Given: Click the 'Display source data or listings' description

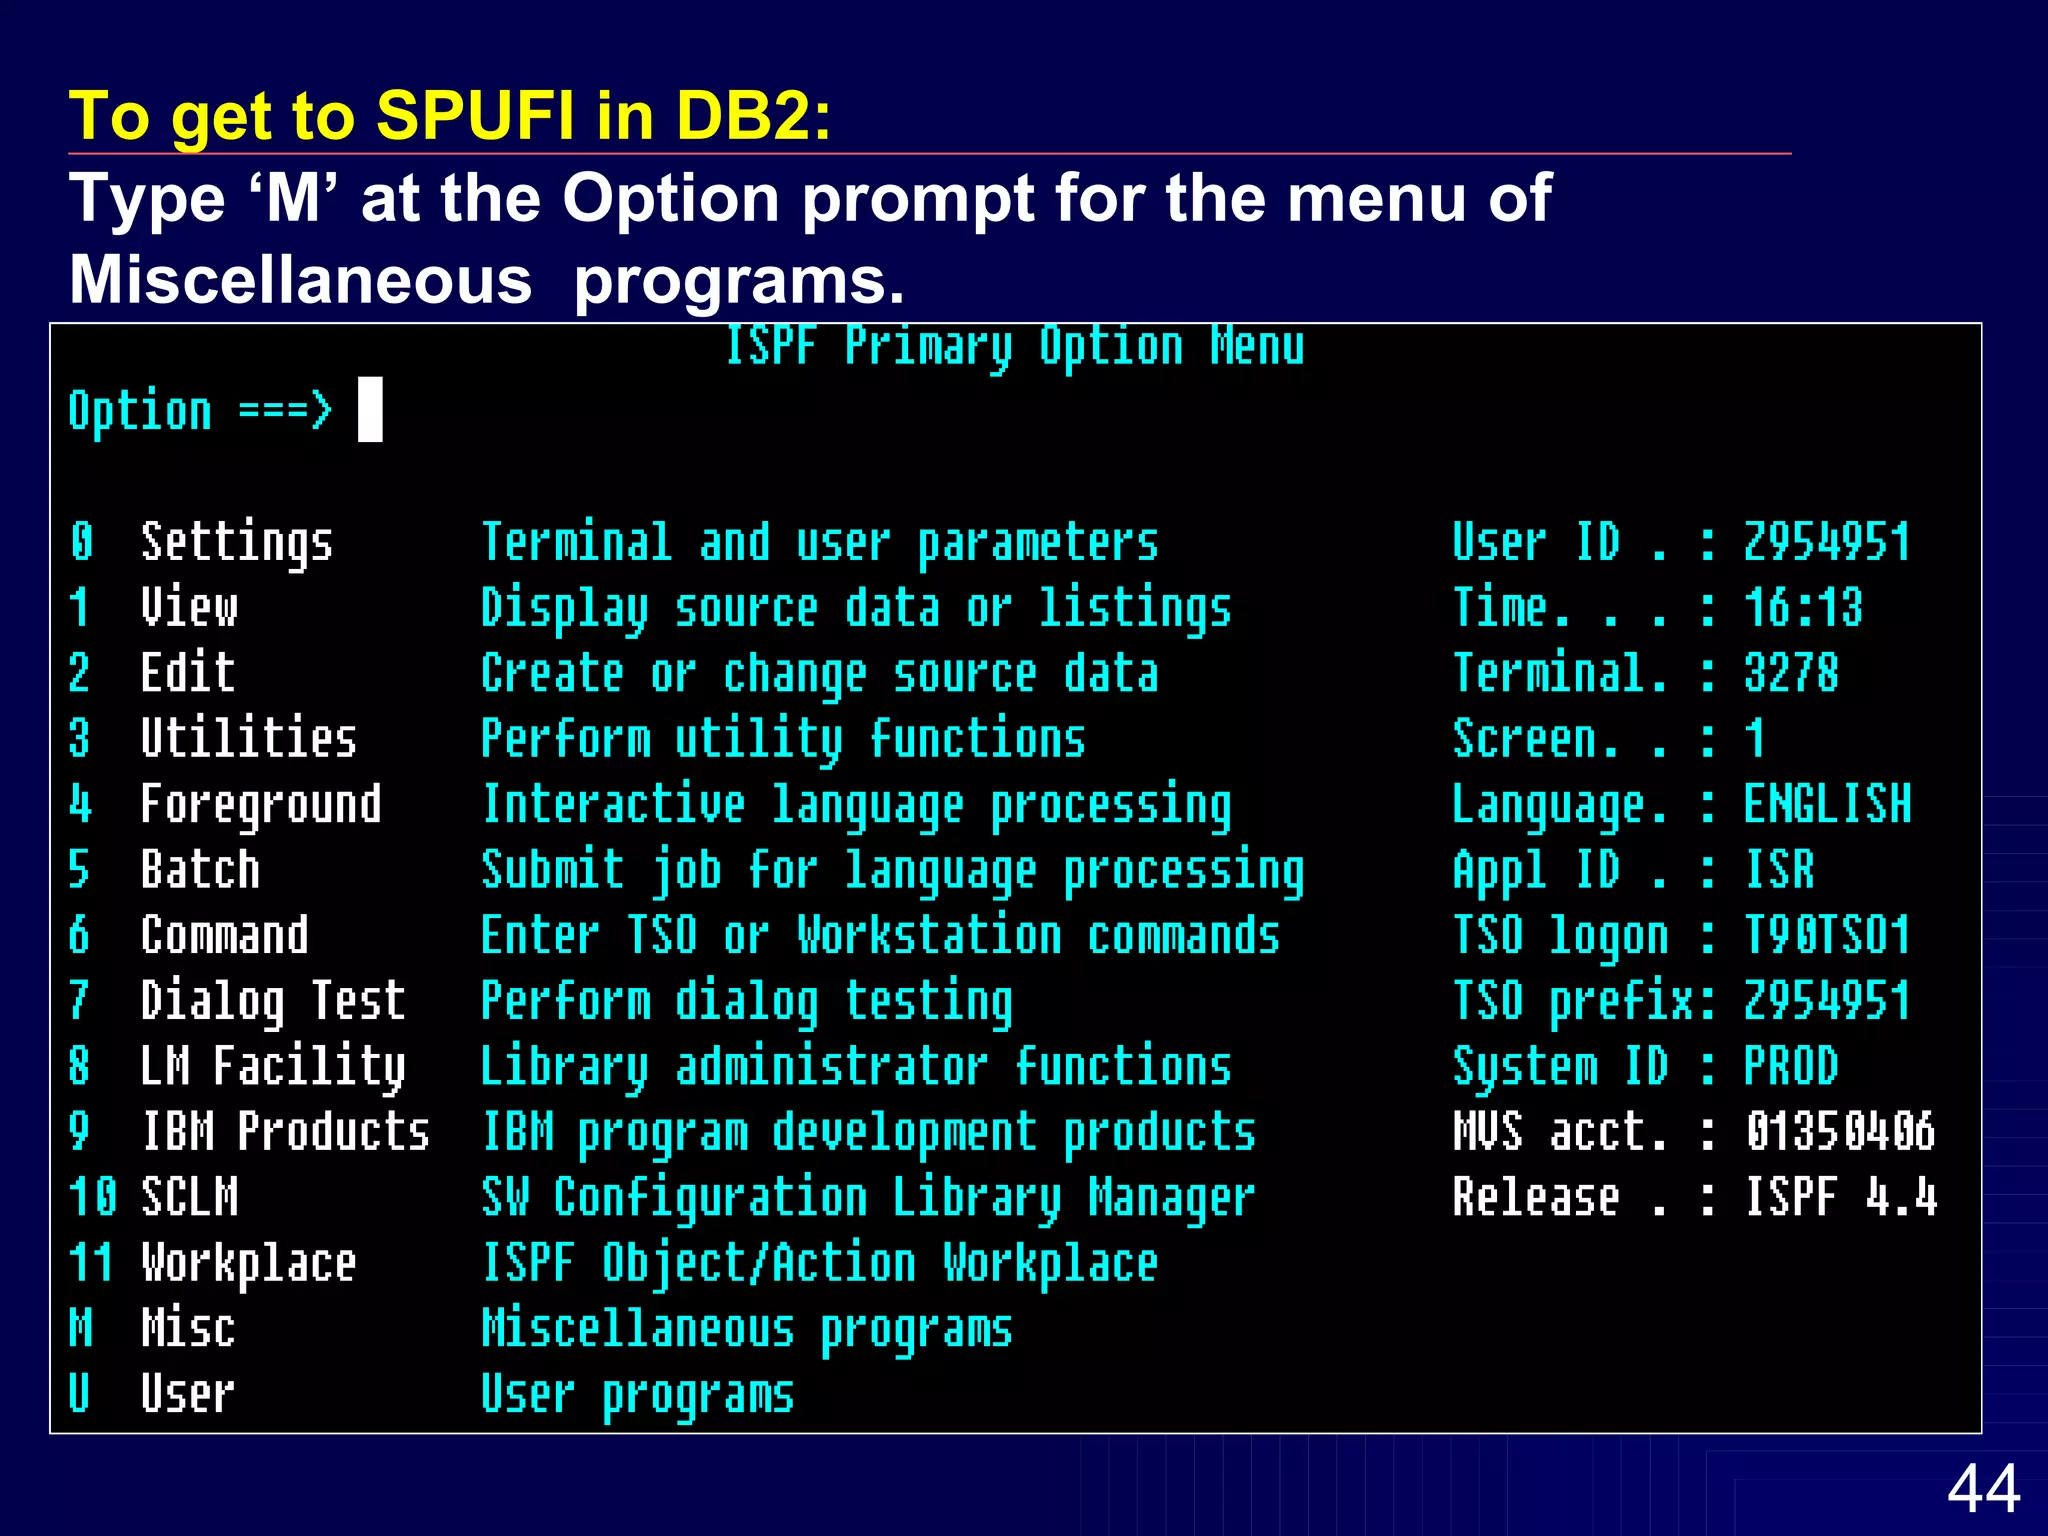Looking at the screenshot, I should (x=856, y=609).
